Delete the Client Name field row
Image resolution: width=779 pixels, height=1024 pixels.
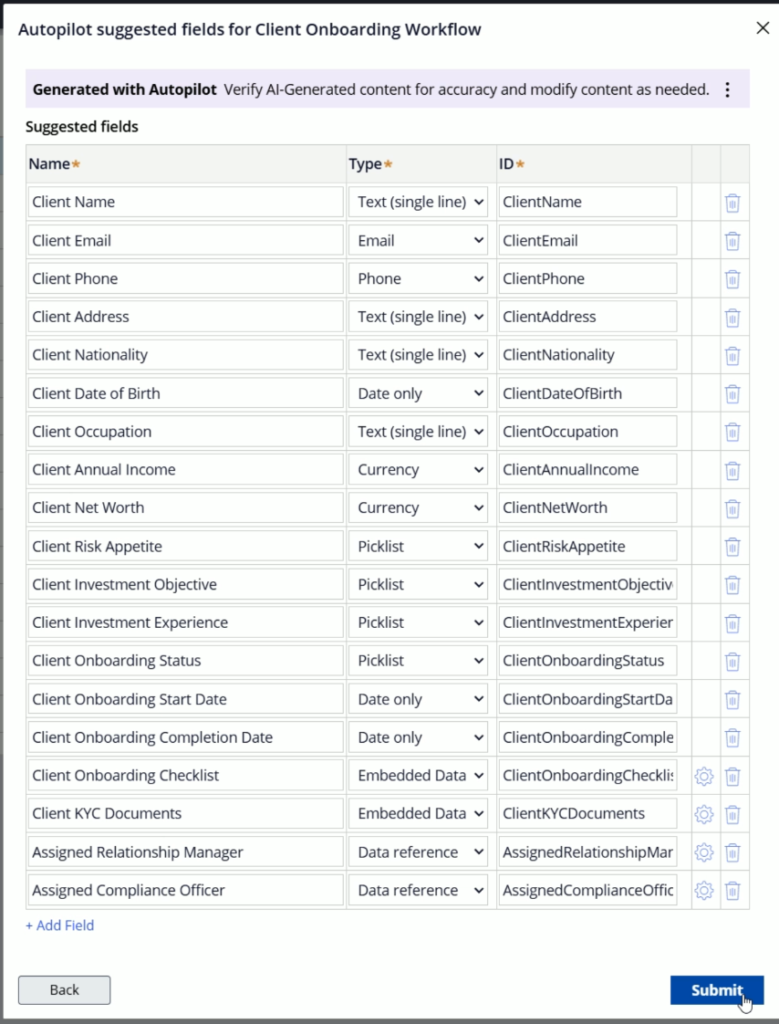(732, 203)
